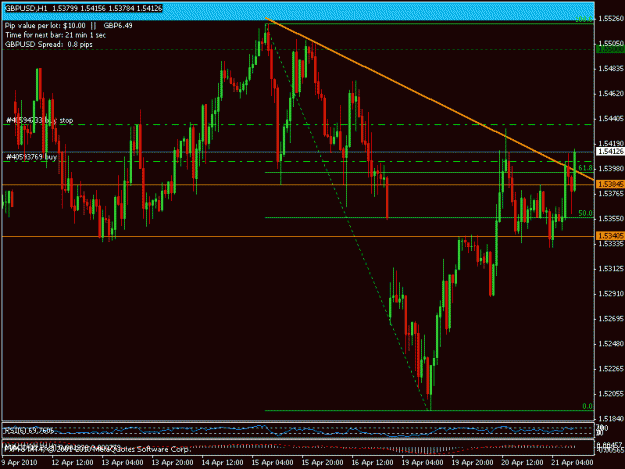Click the 1.55260 price scale value
Screen dimensions: 625x469
pyautogui.click(x=611, y=19)
